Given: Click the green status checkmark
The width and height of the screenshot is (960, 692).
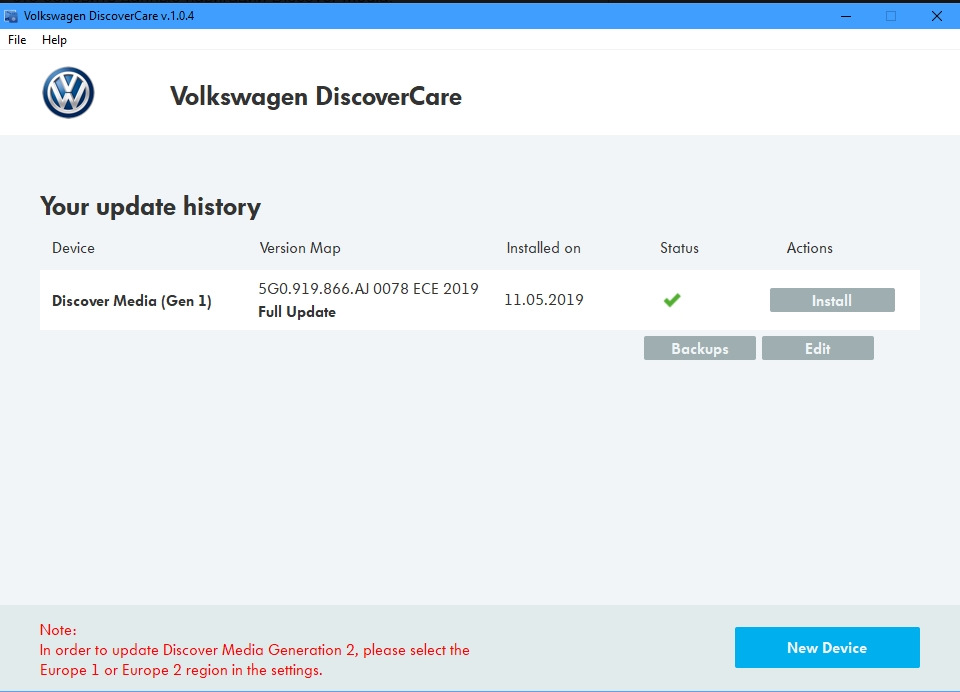Looking at the screenshot, I should pyautogui.click(x=672, y=300).
